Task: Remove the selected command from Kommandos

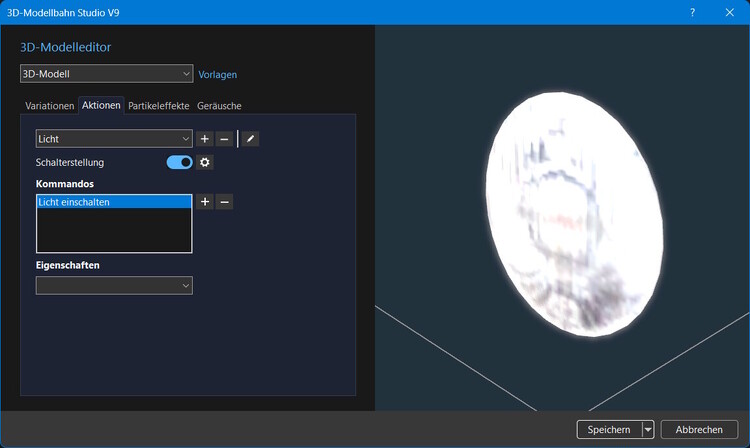Action: click(x=224, y=202)
